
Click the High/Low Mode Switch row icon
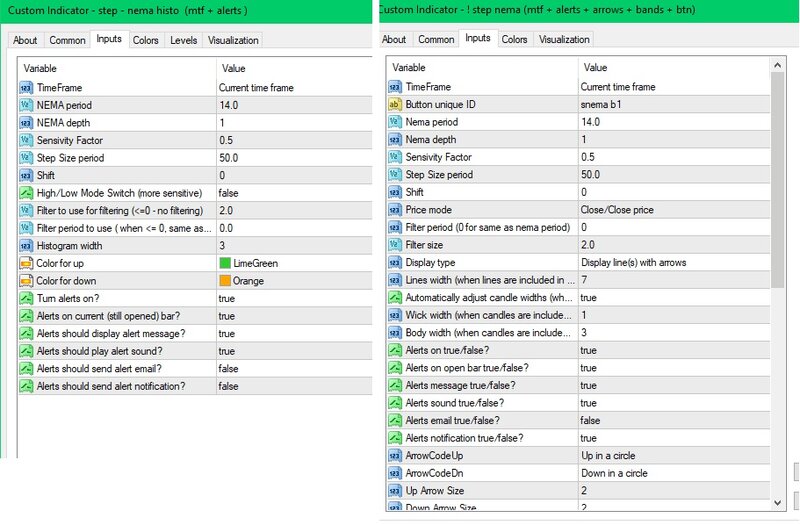coord(26,193)
